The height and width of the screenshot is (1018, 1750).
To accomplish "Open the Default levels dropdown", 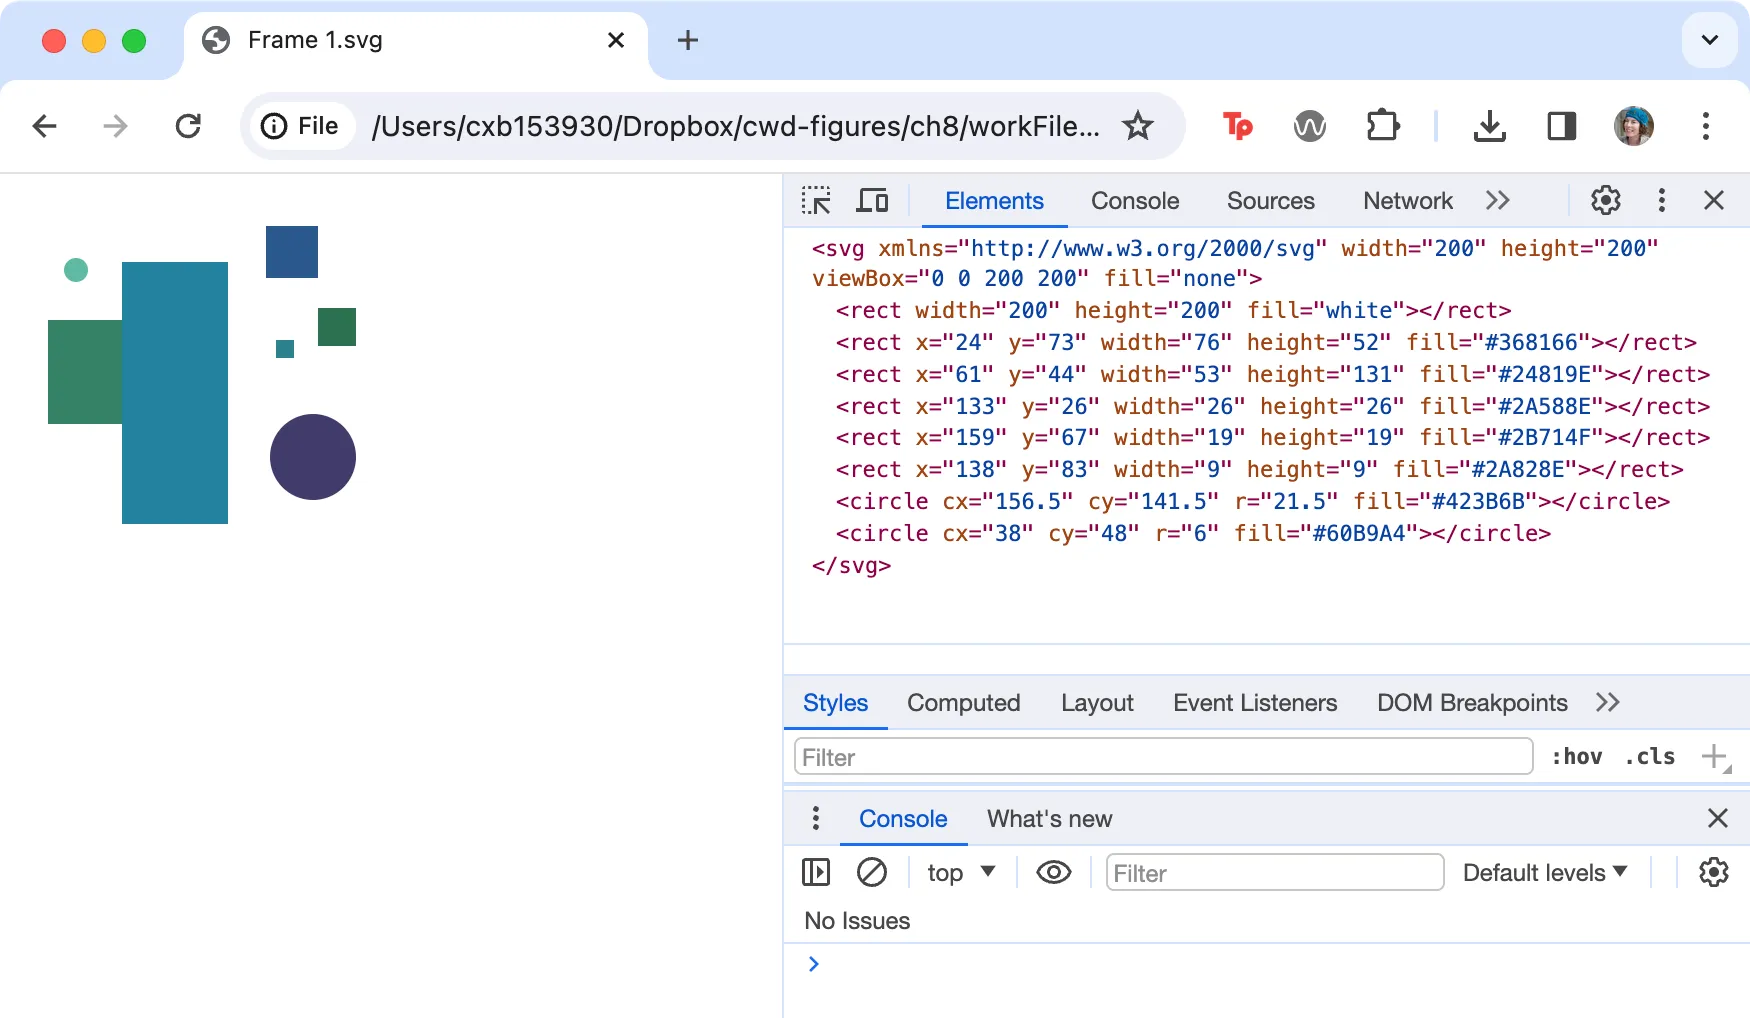I will coord(1544,872).
